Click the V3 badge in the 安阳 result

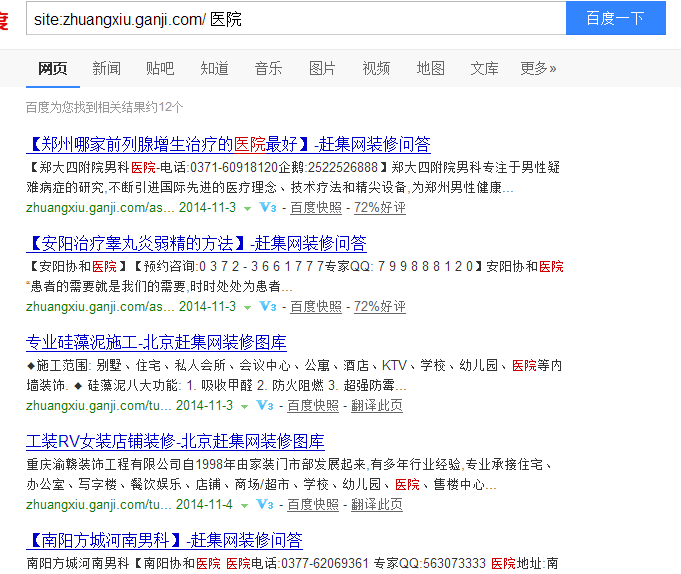[268, 307]
